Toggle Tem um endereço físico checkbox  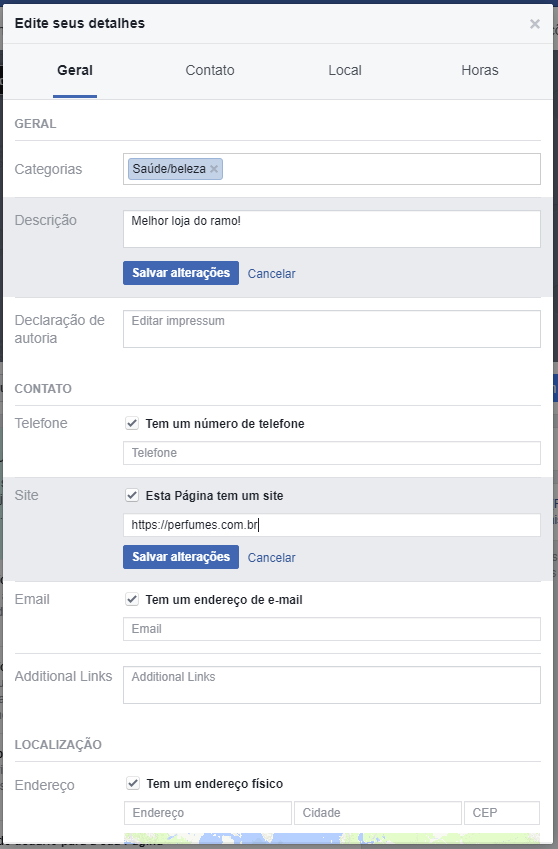point(133,783)
